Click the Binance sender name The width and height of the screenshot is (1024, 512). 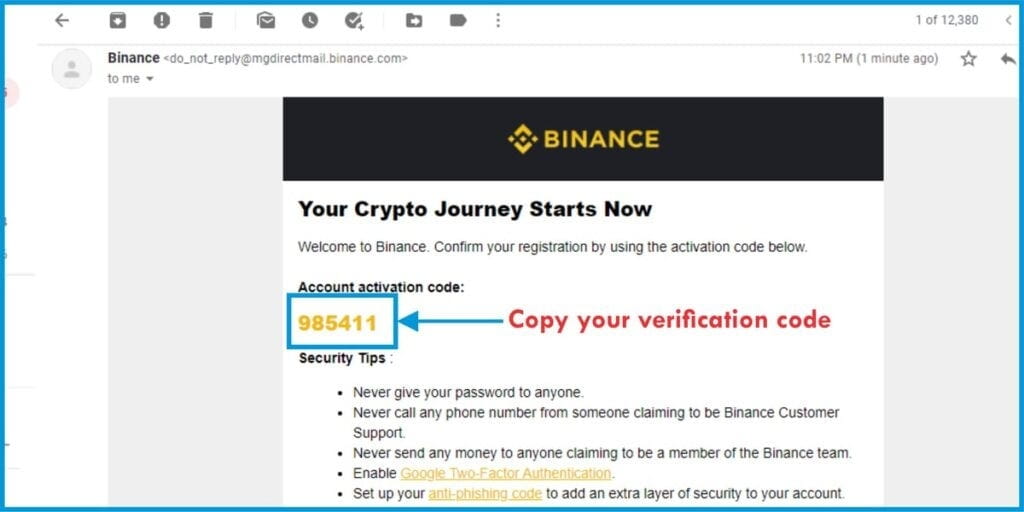[134, 58]
